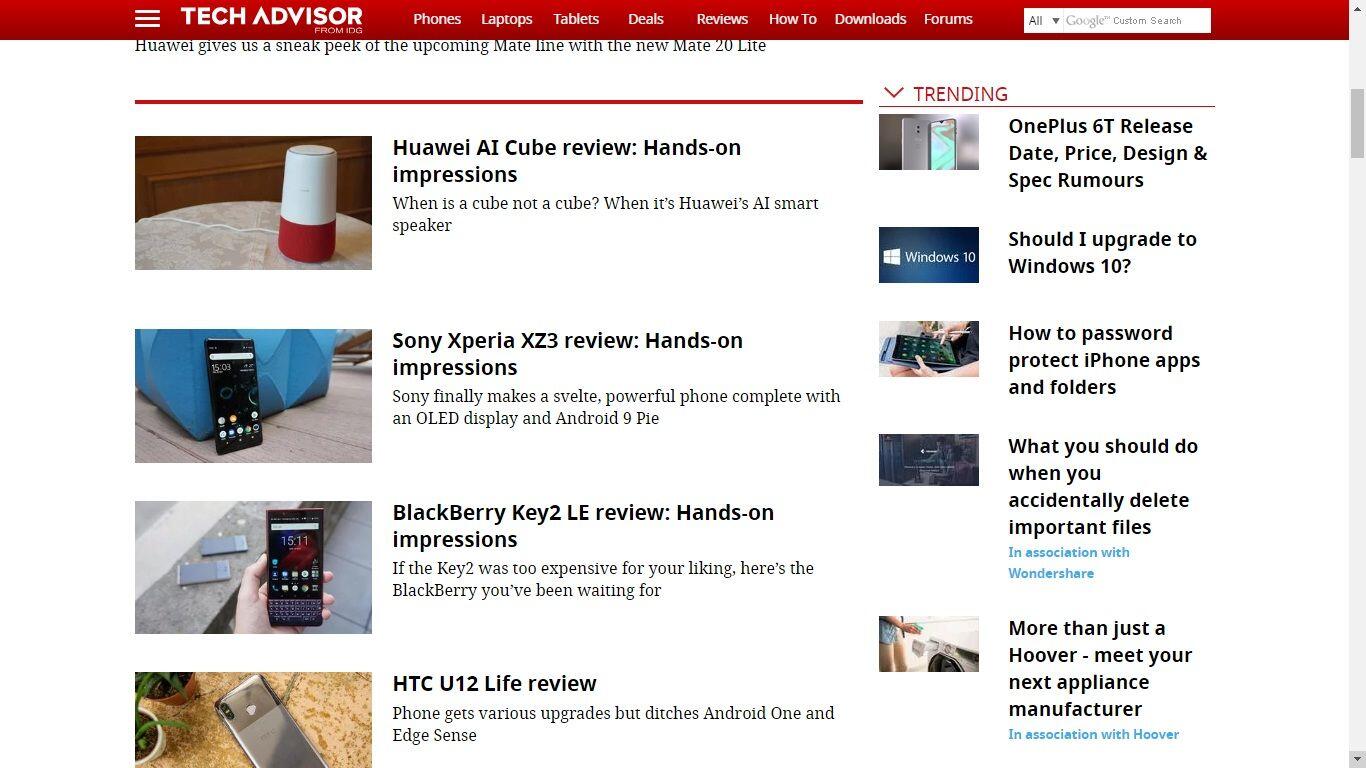The height and width of the screenshot is (768, 1366).
Task: Click the 'Huawei's AI smart speaker' description
Action: pyautogui.click(x=605, y=214)
